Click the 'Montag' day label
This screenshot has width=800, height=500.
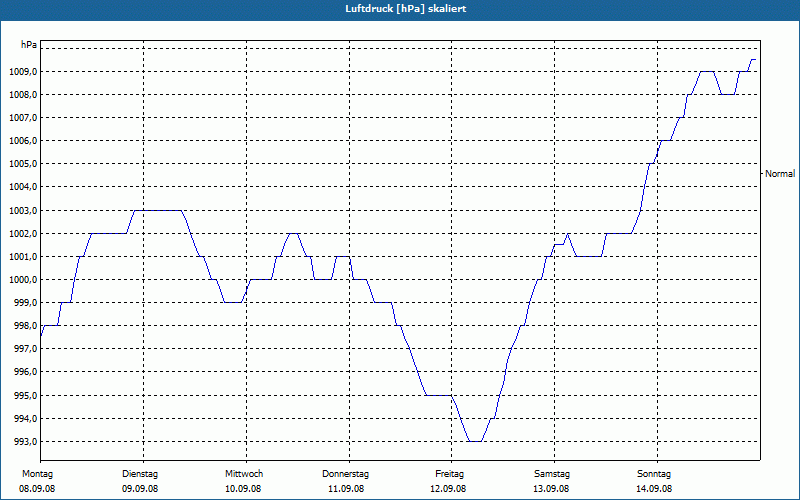(37, 474)
